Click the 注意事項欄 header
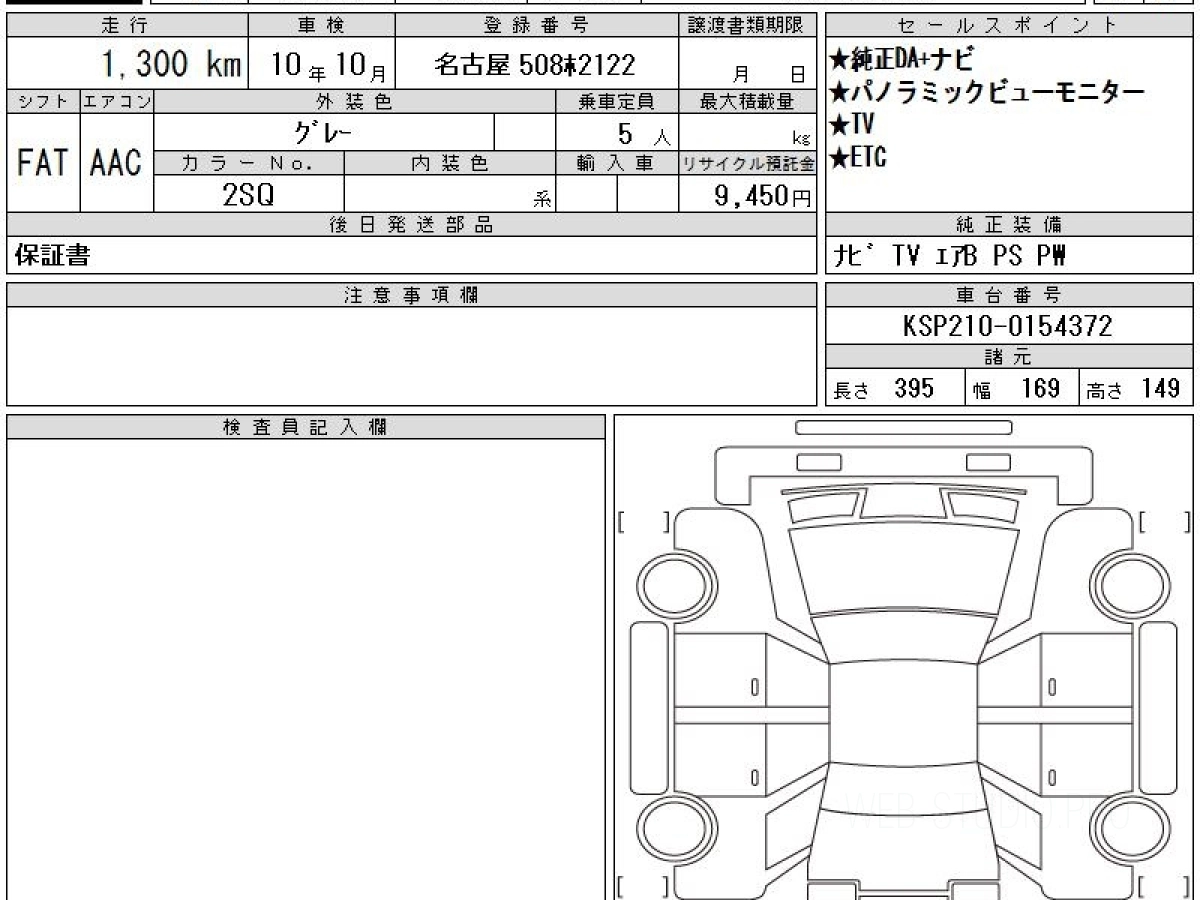 click(x=412, y=295)
